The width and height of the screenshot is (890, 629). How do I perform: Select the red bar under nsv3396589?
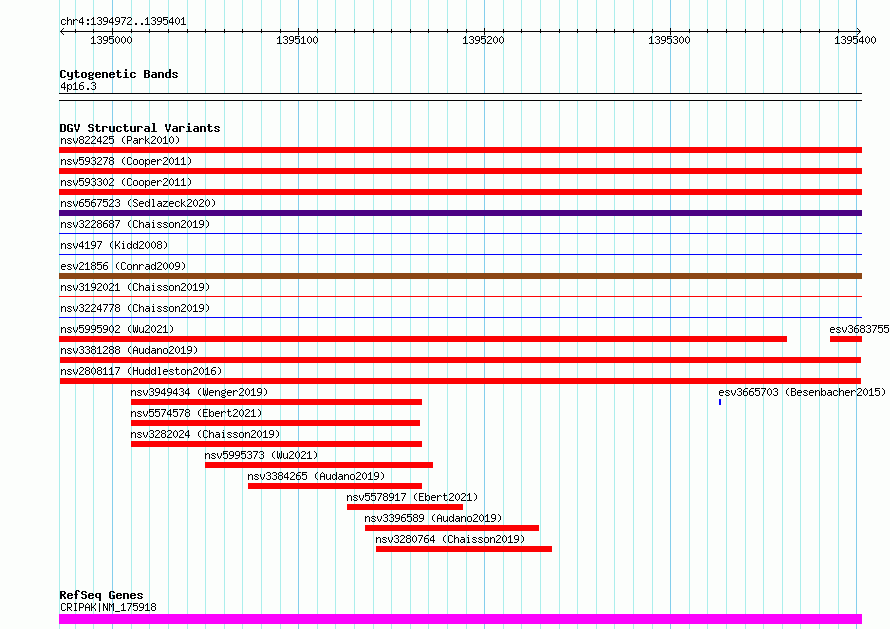pos(452,528)
